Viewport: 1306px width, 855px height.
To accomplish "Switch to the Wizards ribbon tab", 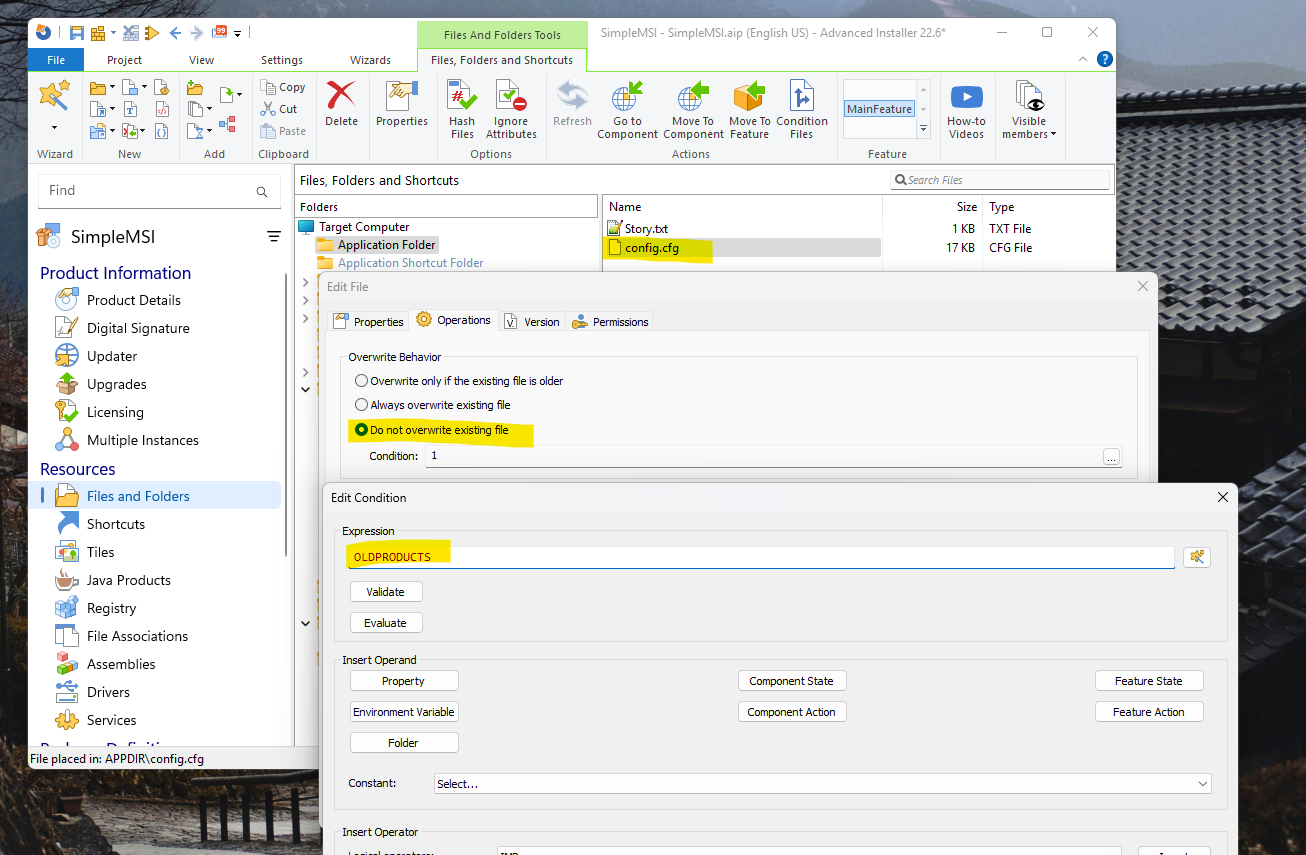I will (x=370, y=60).
